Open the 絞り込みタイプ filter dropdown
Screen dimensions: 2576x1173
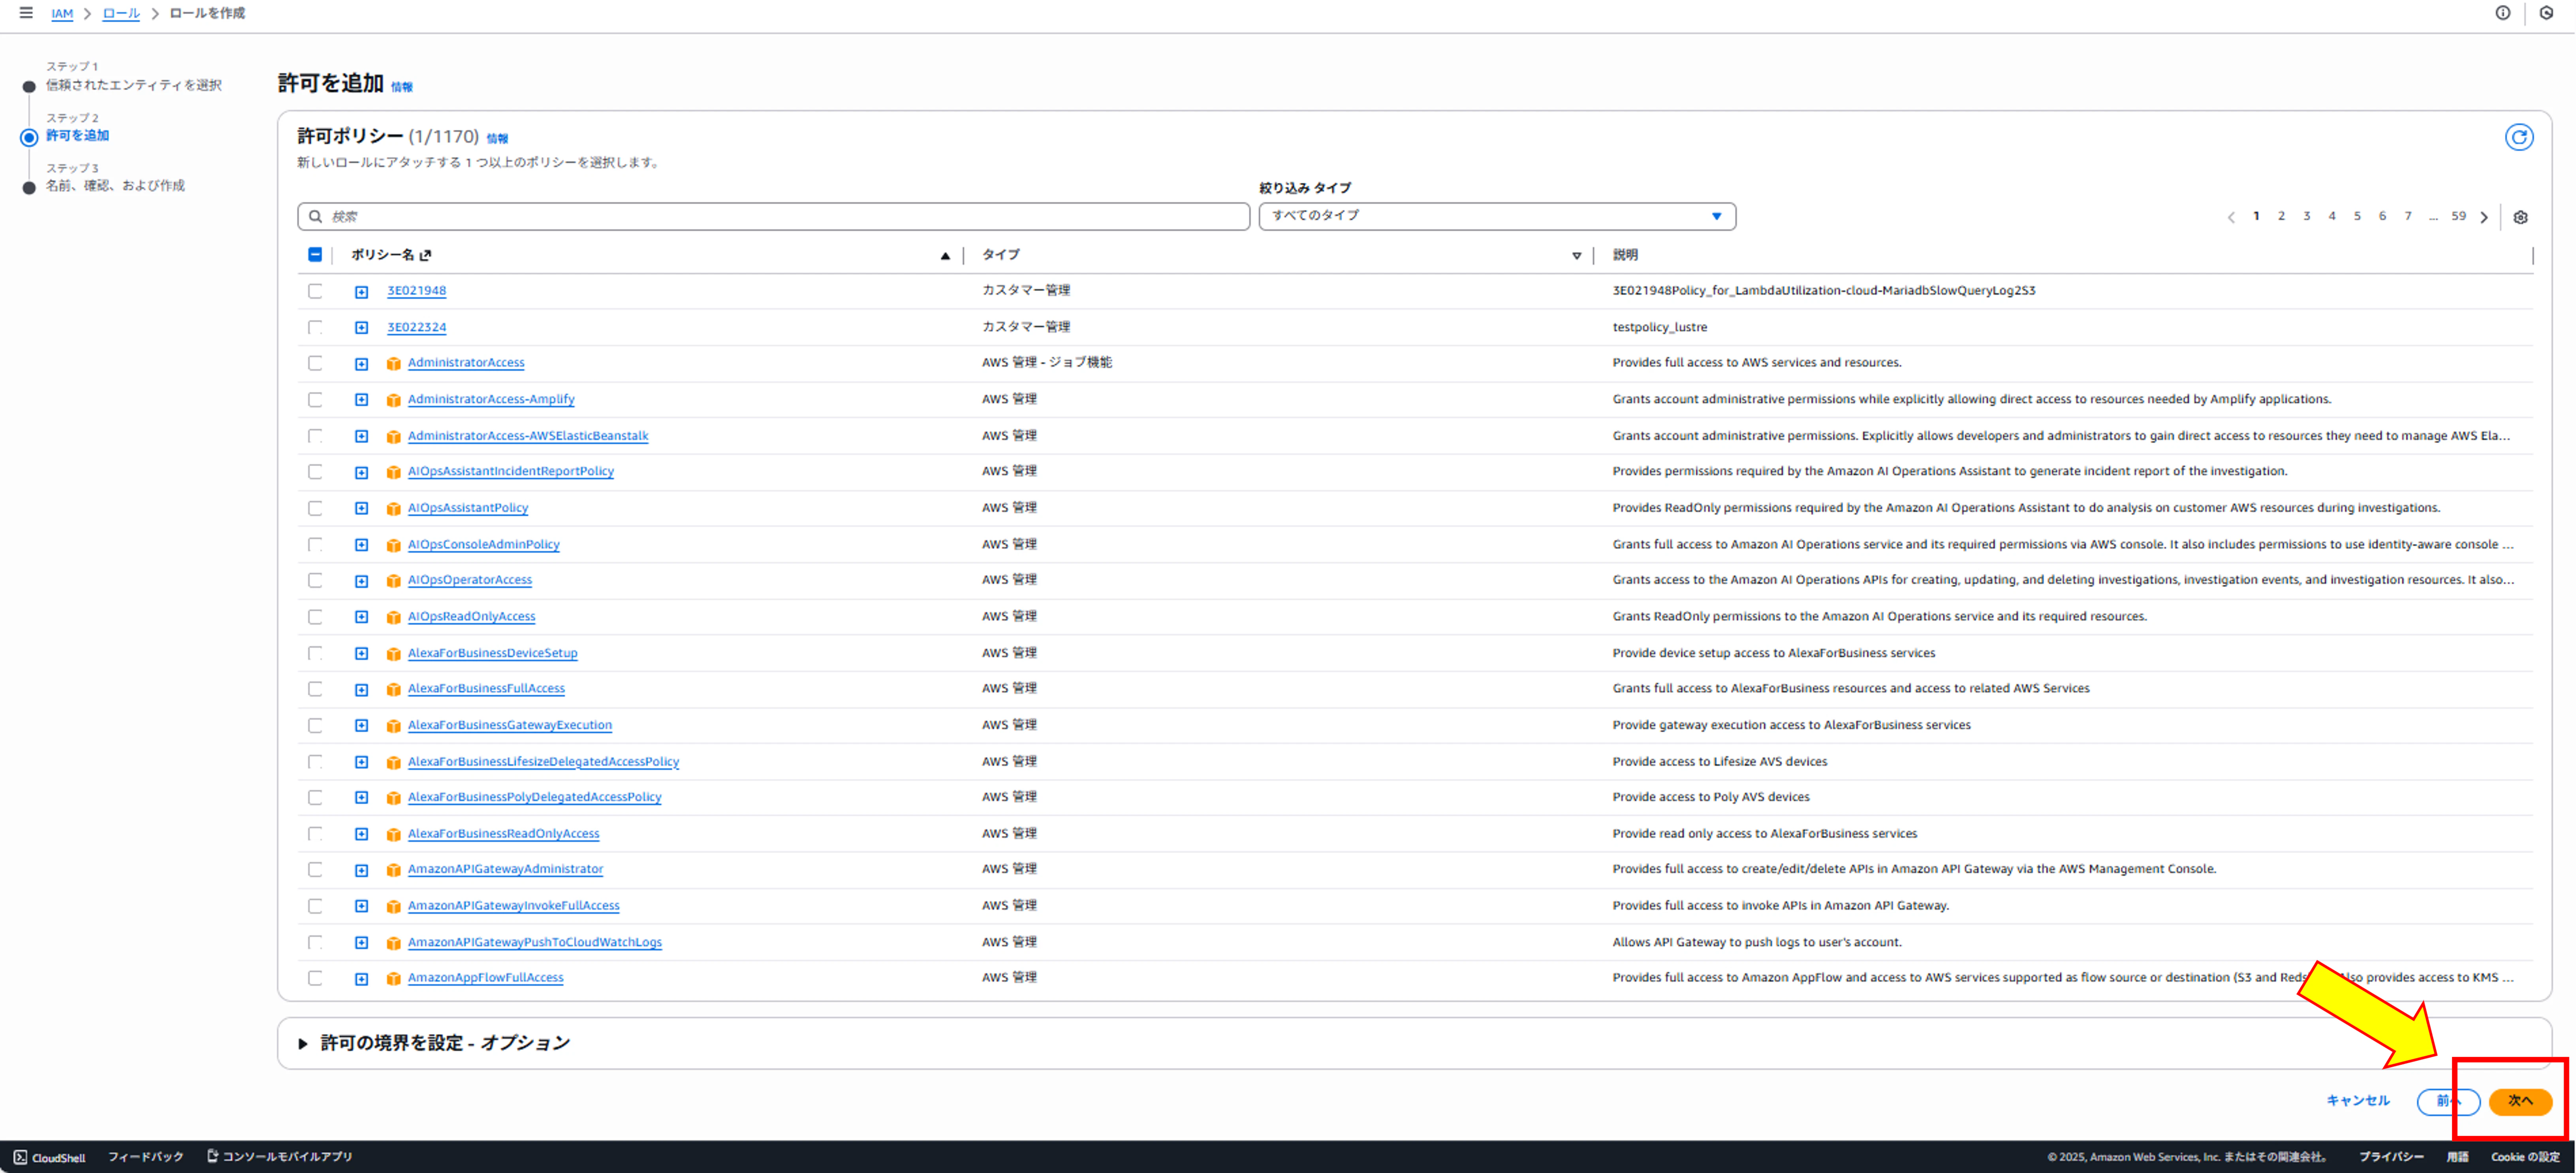tap(1497, 216)
